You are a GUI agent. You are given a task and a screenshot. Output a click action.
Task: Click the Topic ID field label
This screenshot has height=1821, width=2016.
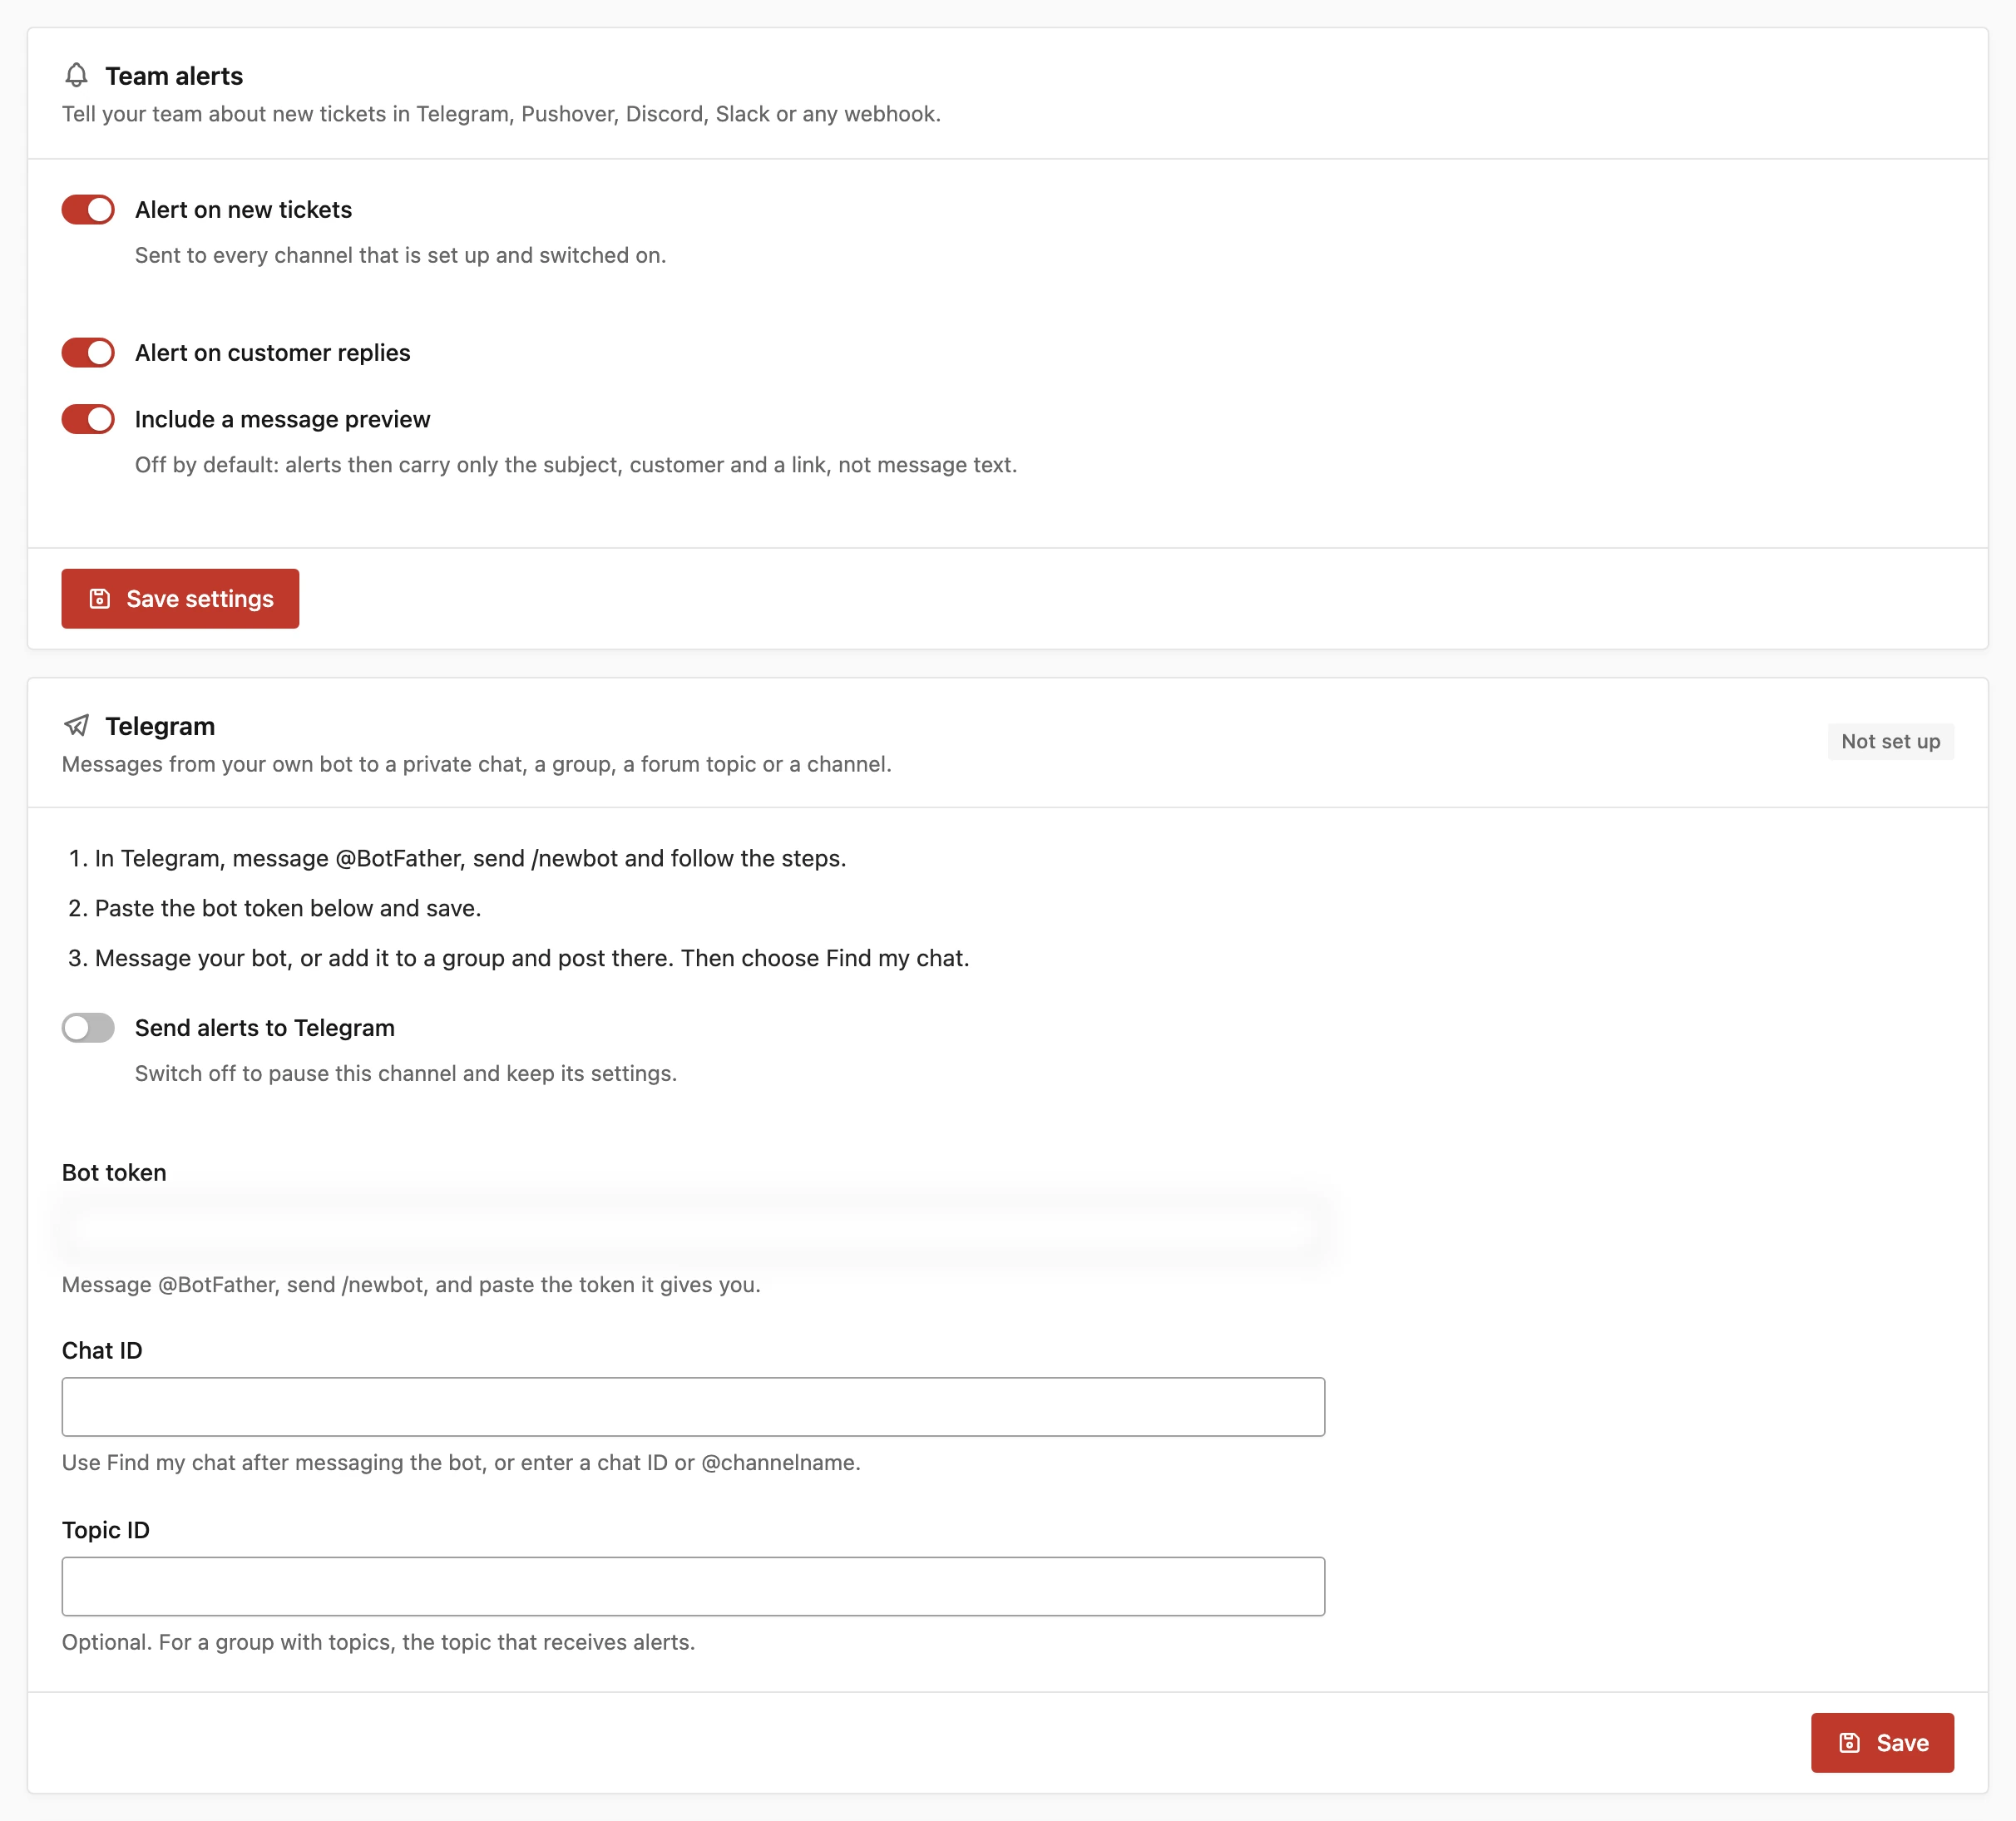tap(106, 1530)
